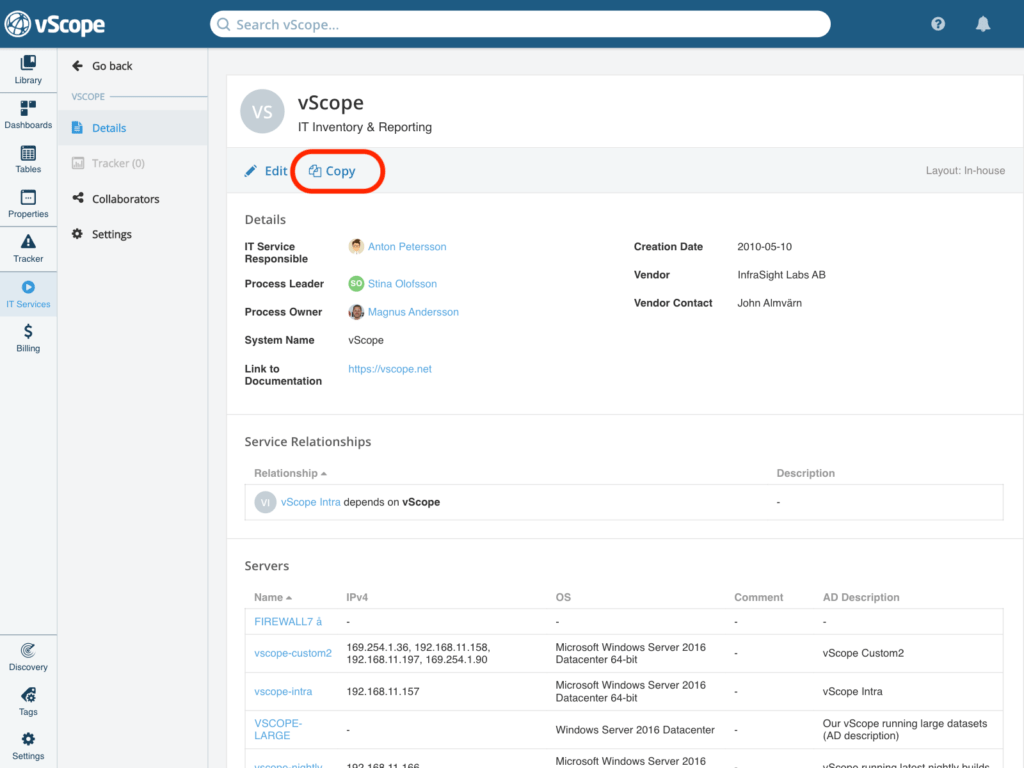Image resolution: width=1024 pixels, height=768 pixels.
Task: Click Anton Petersson's avatar
Action: (356, 246)
